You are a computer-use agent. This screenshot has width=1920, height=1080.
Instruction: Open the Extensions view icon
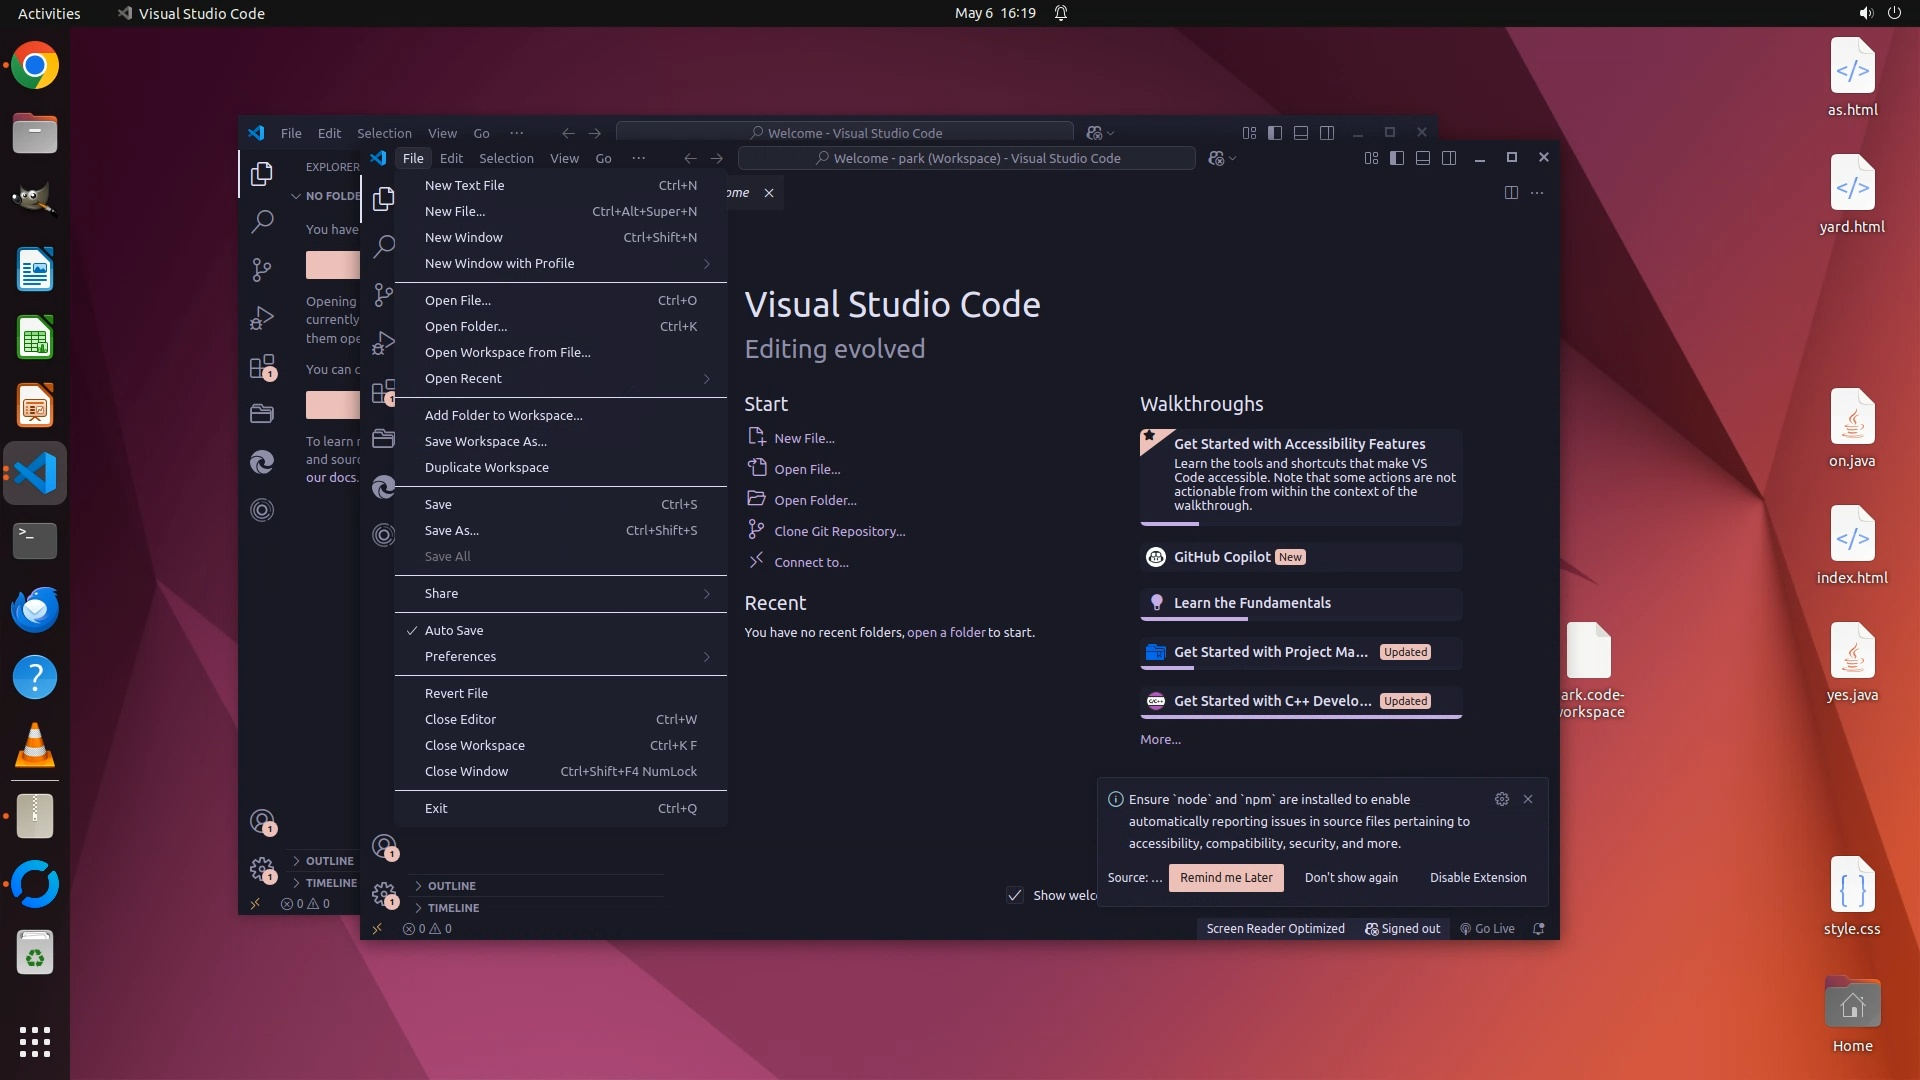point(383,392)
